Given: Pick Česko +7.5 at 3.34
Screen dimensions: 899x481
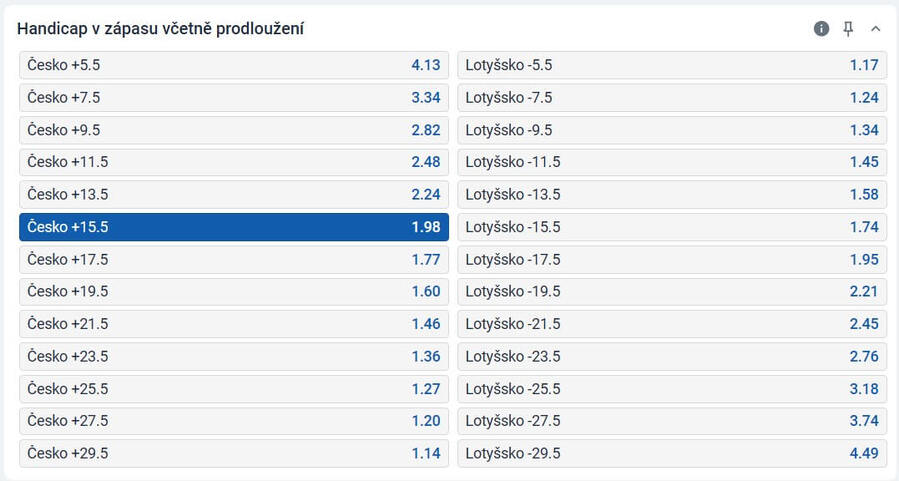Looking at the screenshot, I should coord(234,97).
